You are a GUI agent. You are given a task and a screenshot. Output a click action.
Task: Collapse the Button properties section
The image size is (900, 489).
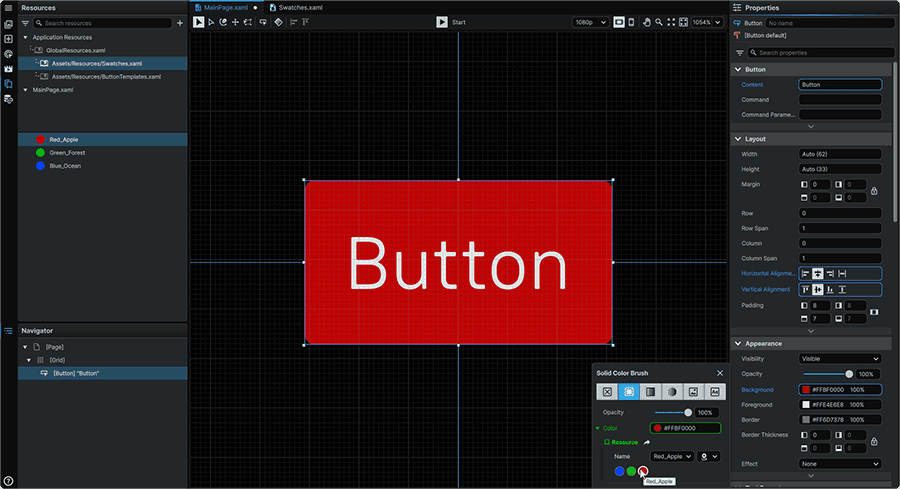pyautogui.click(x=738, y=69)
